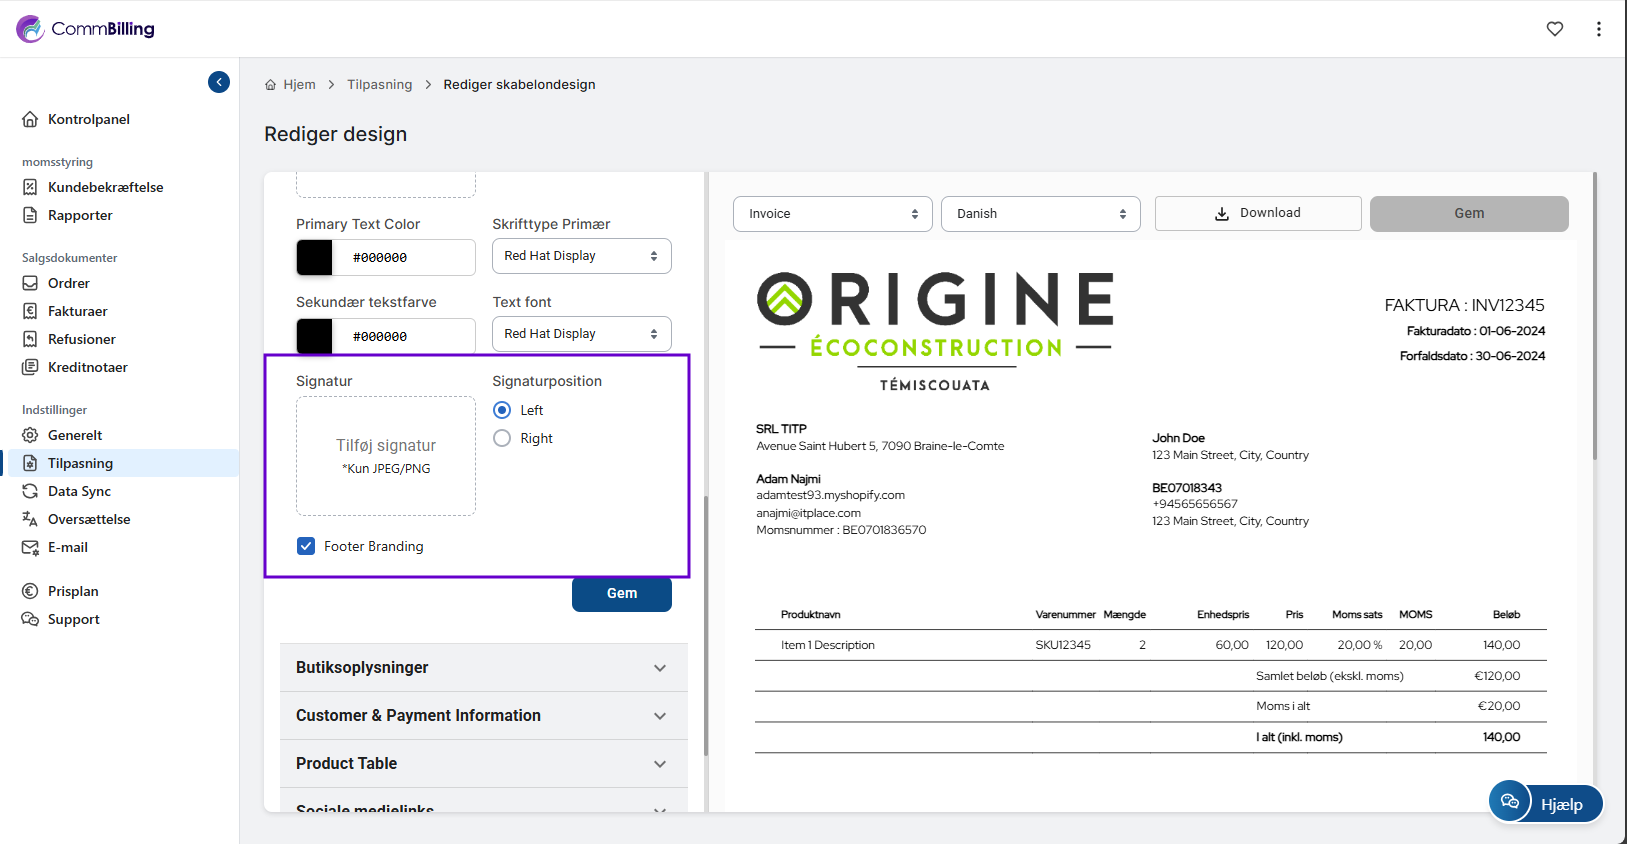
Task: Click the Prisplan euro icon
Action: [x=30, y=591]
